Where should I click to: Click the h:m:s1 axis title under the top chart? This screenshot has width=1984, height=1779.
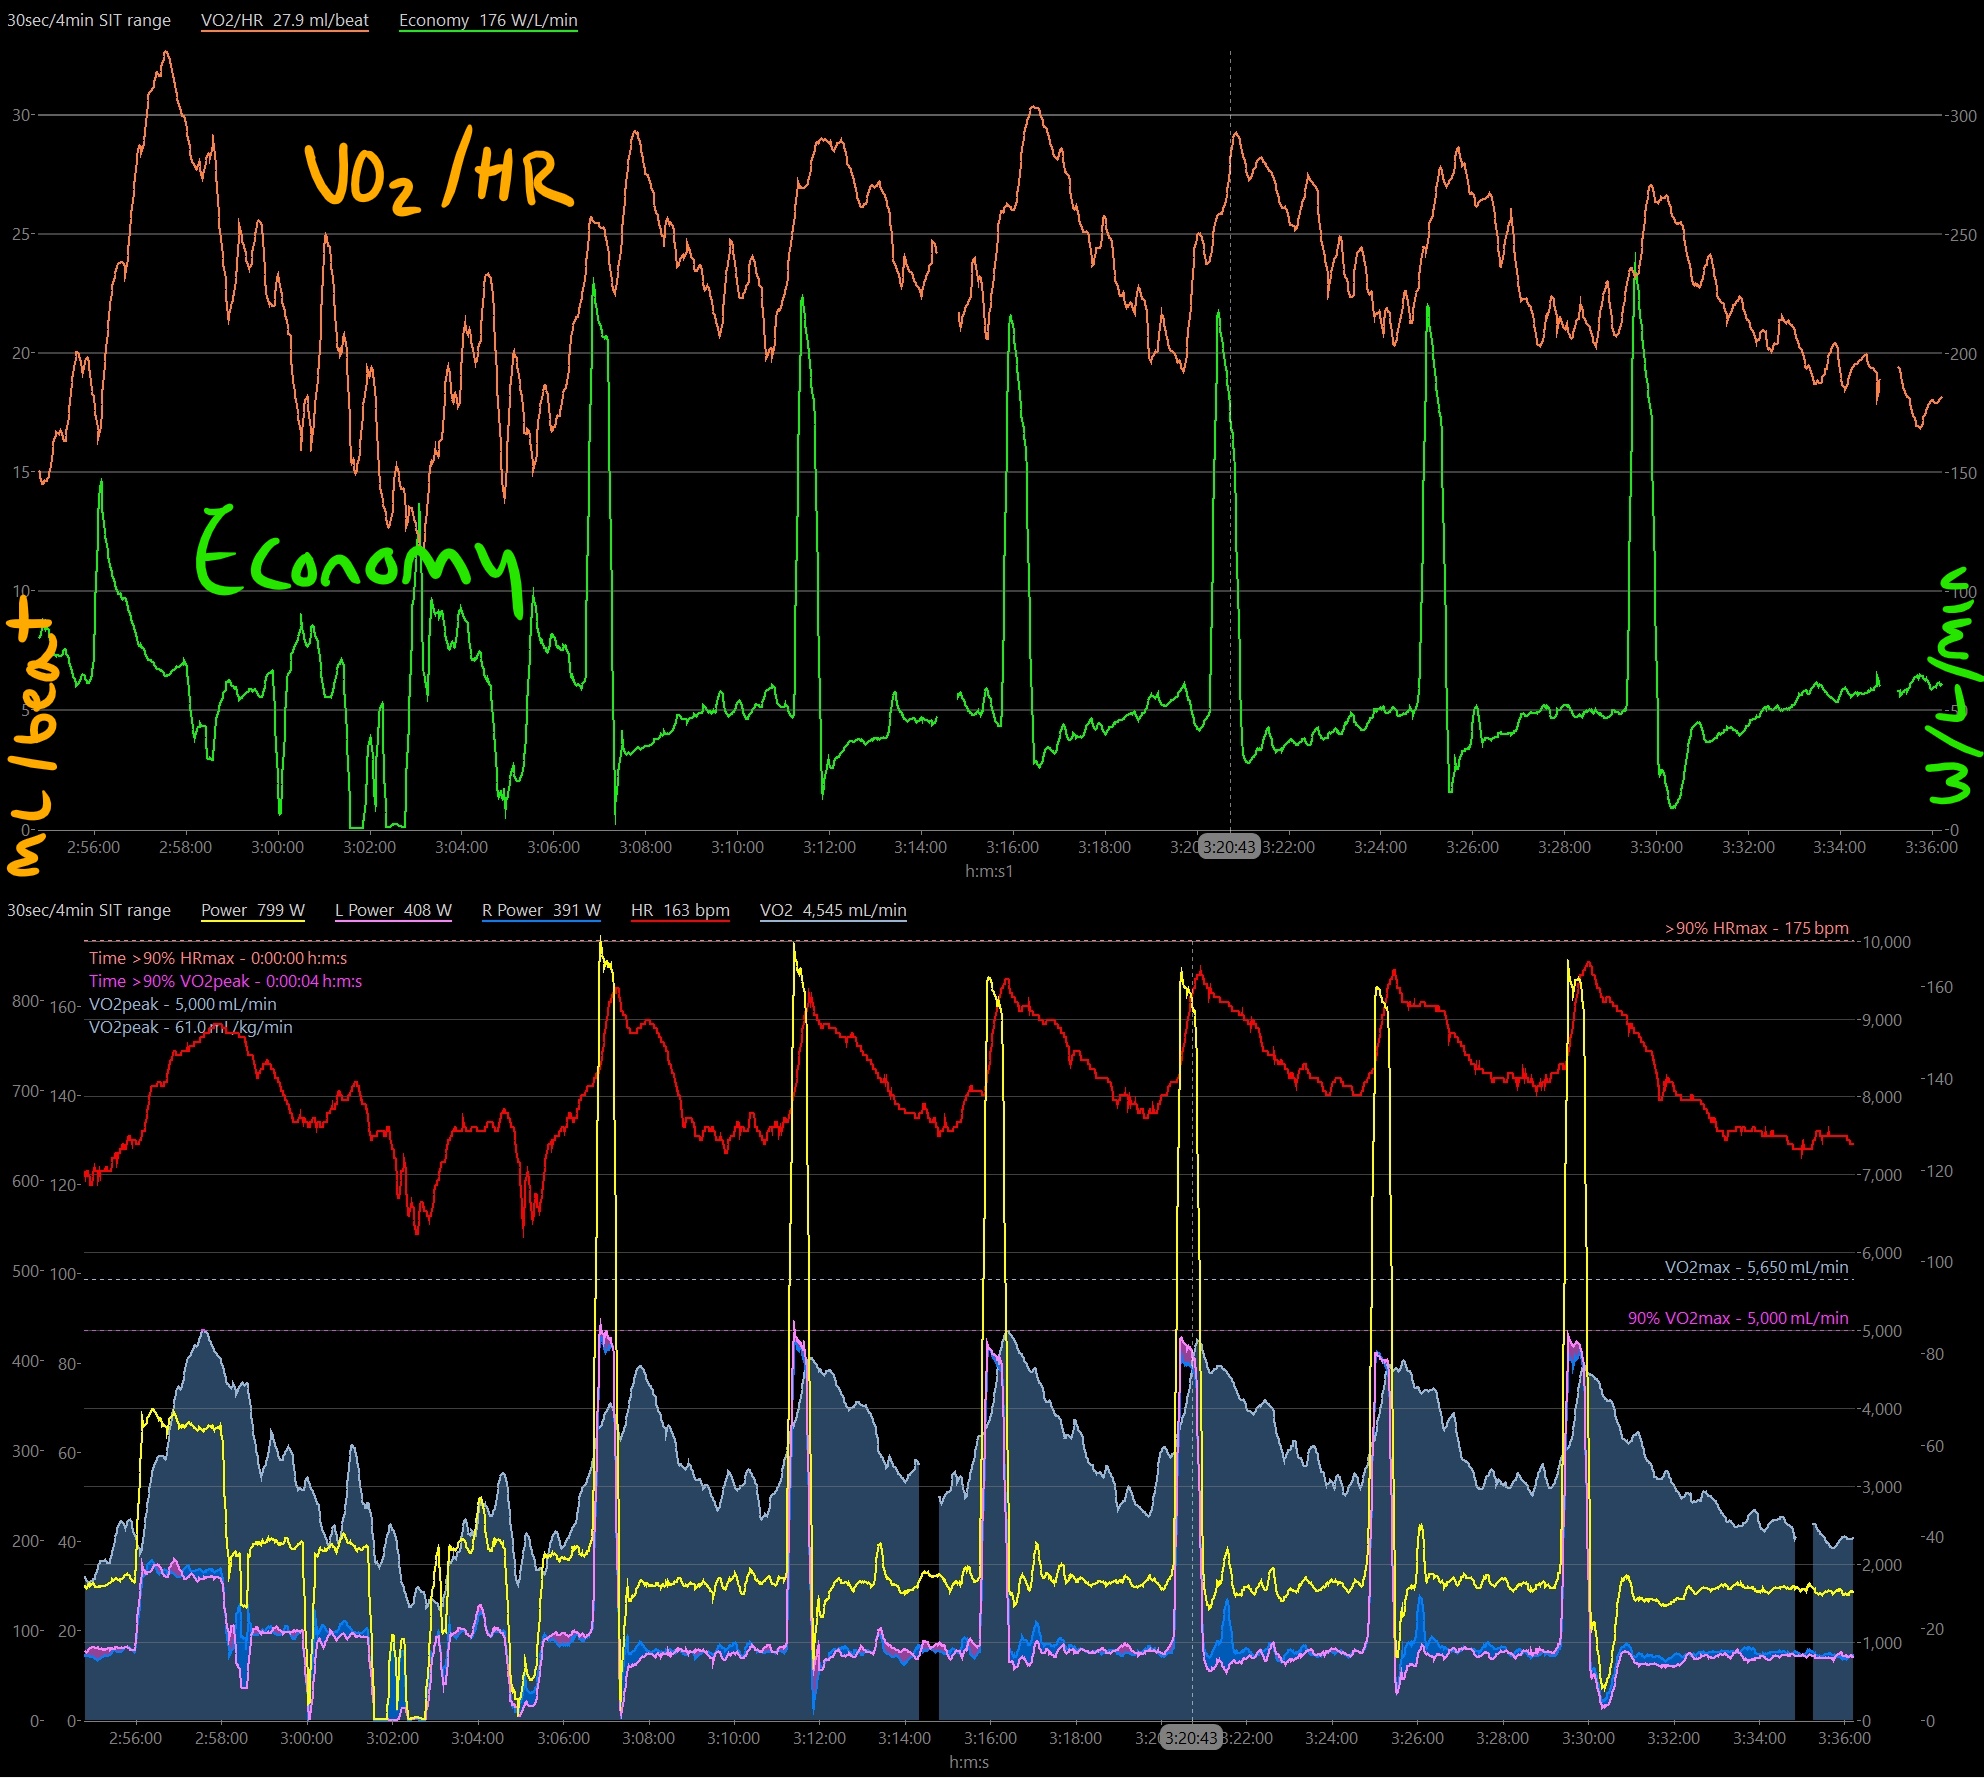[x=989, y=871]
